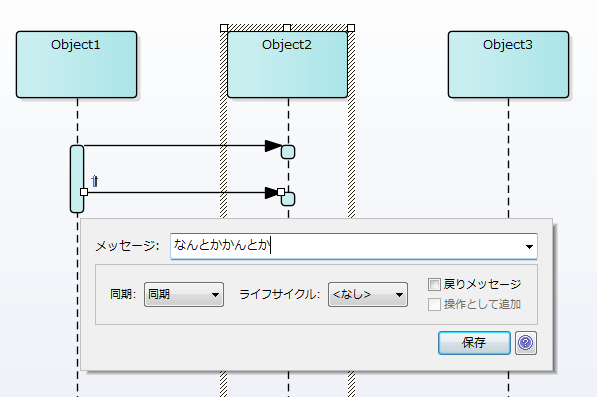Click the small blue up-arrow icon near Object1 activation
Screen dimensions: 597x397
[94, 181]
